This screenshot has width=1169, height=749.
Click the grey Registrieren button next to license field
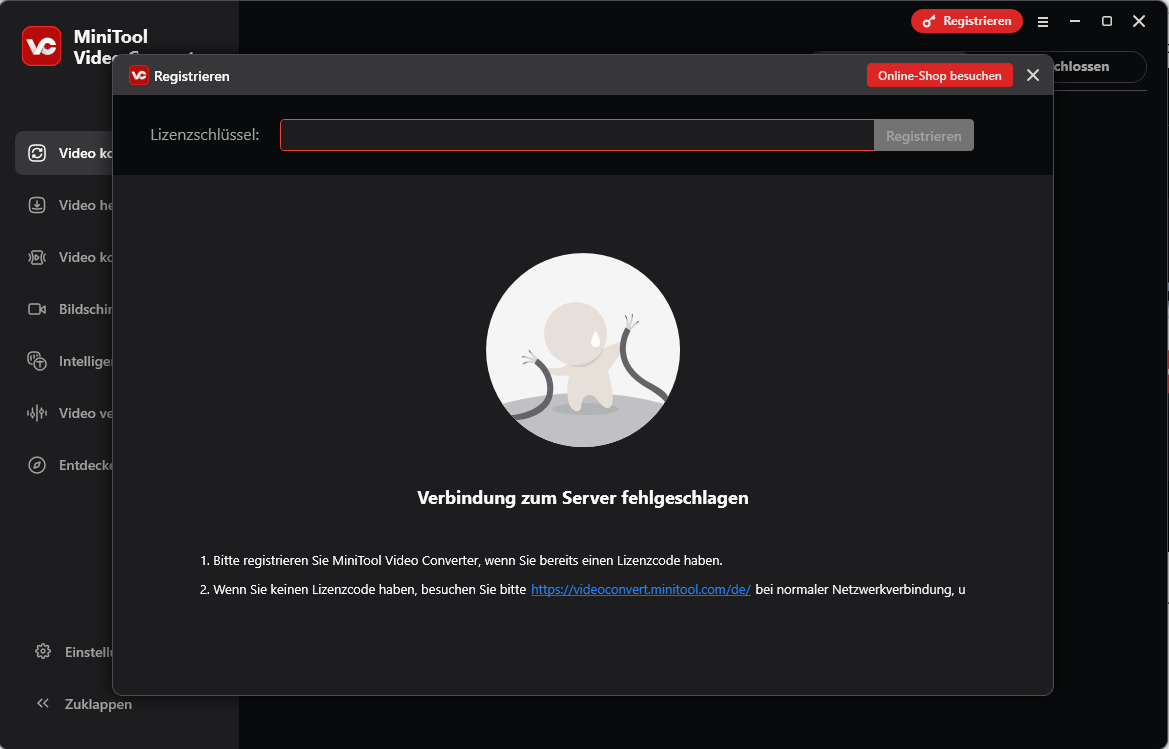click(x=924, y=135)
